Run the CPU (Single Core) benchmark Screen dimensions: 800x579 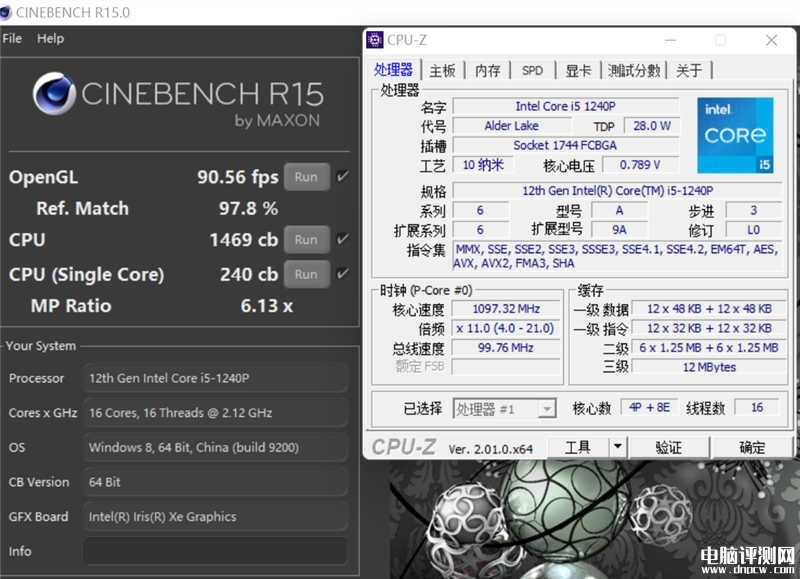click(x=306, y=274)
